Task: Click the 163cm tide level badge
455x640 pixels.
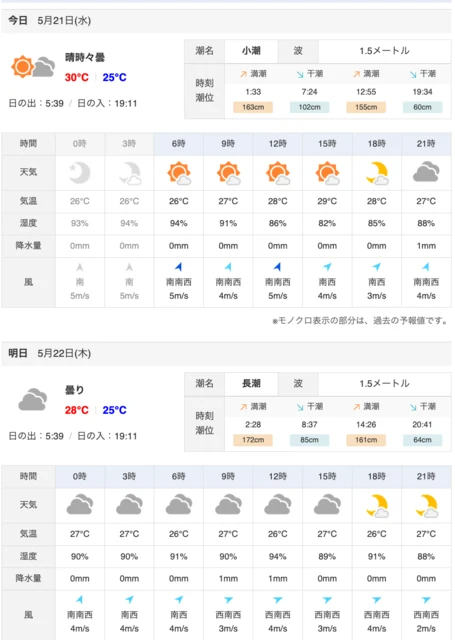Action: 253,107
